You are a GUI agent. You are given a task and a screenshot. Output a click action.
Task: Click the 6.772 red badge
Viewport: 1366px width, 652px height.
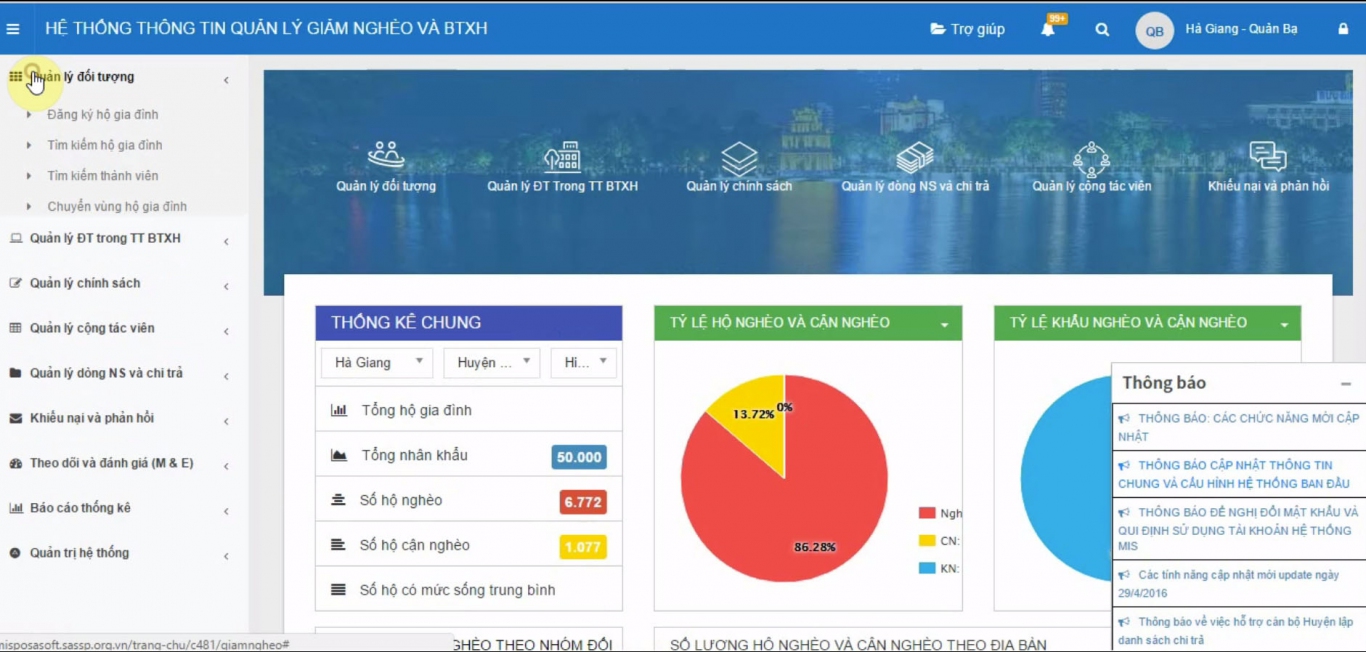tap(583, 502)
